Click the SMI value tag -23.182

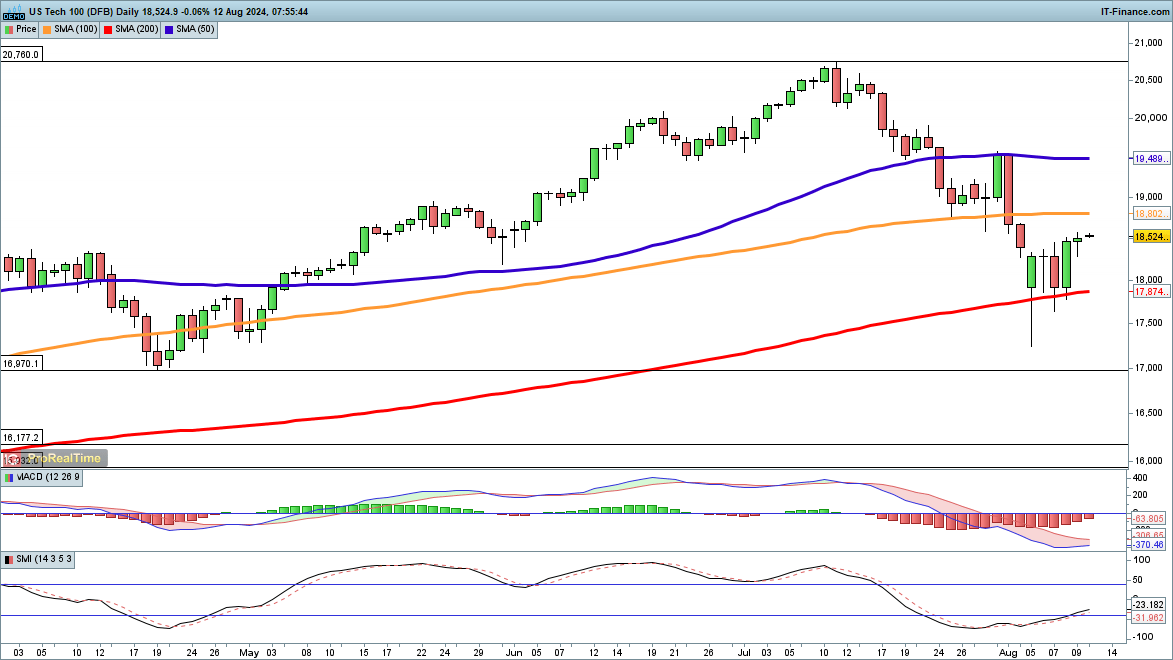click(x=1151, y=605)
